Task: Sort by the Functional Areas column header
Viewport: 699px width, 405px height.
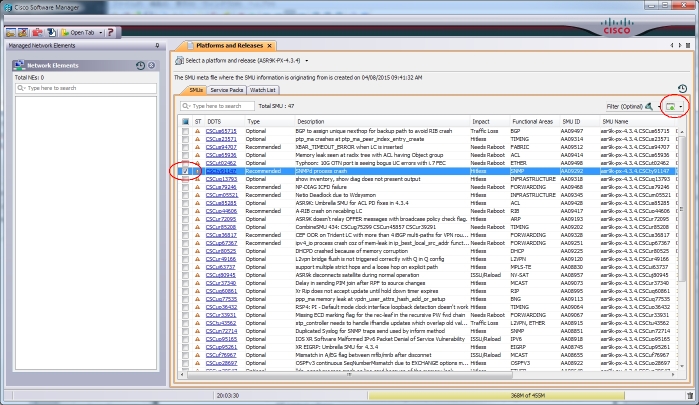Action: pos(534,121)
